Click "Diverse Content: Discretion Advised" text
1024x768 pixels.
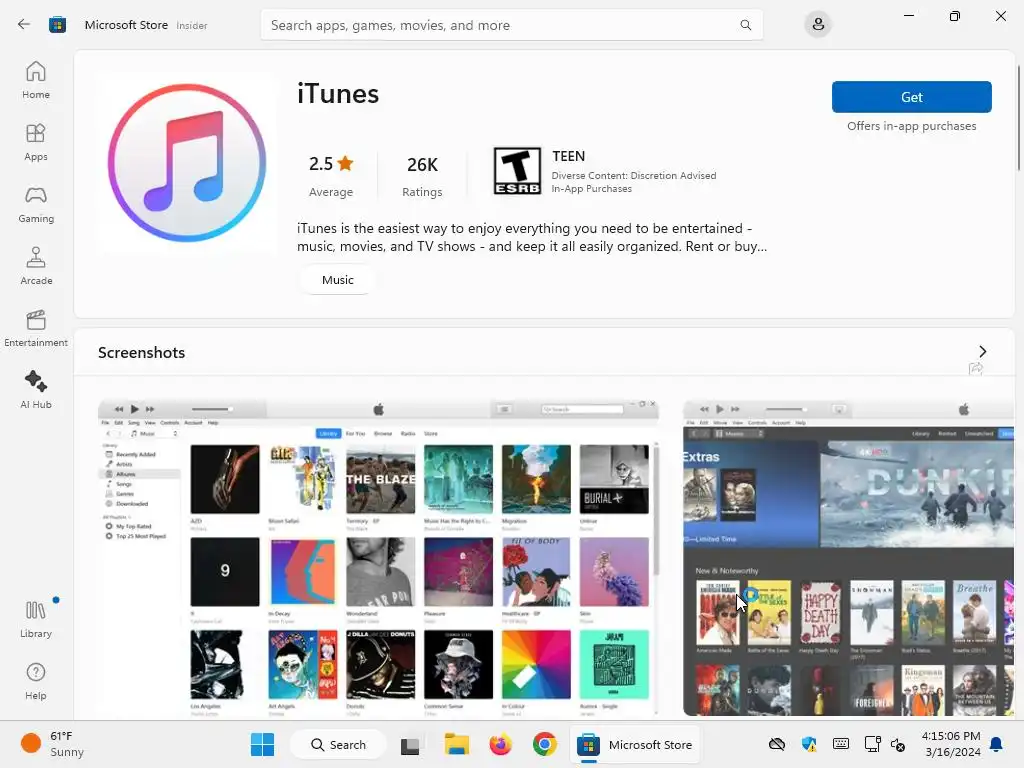(633, 176)
